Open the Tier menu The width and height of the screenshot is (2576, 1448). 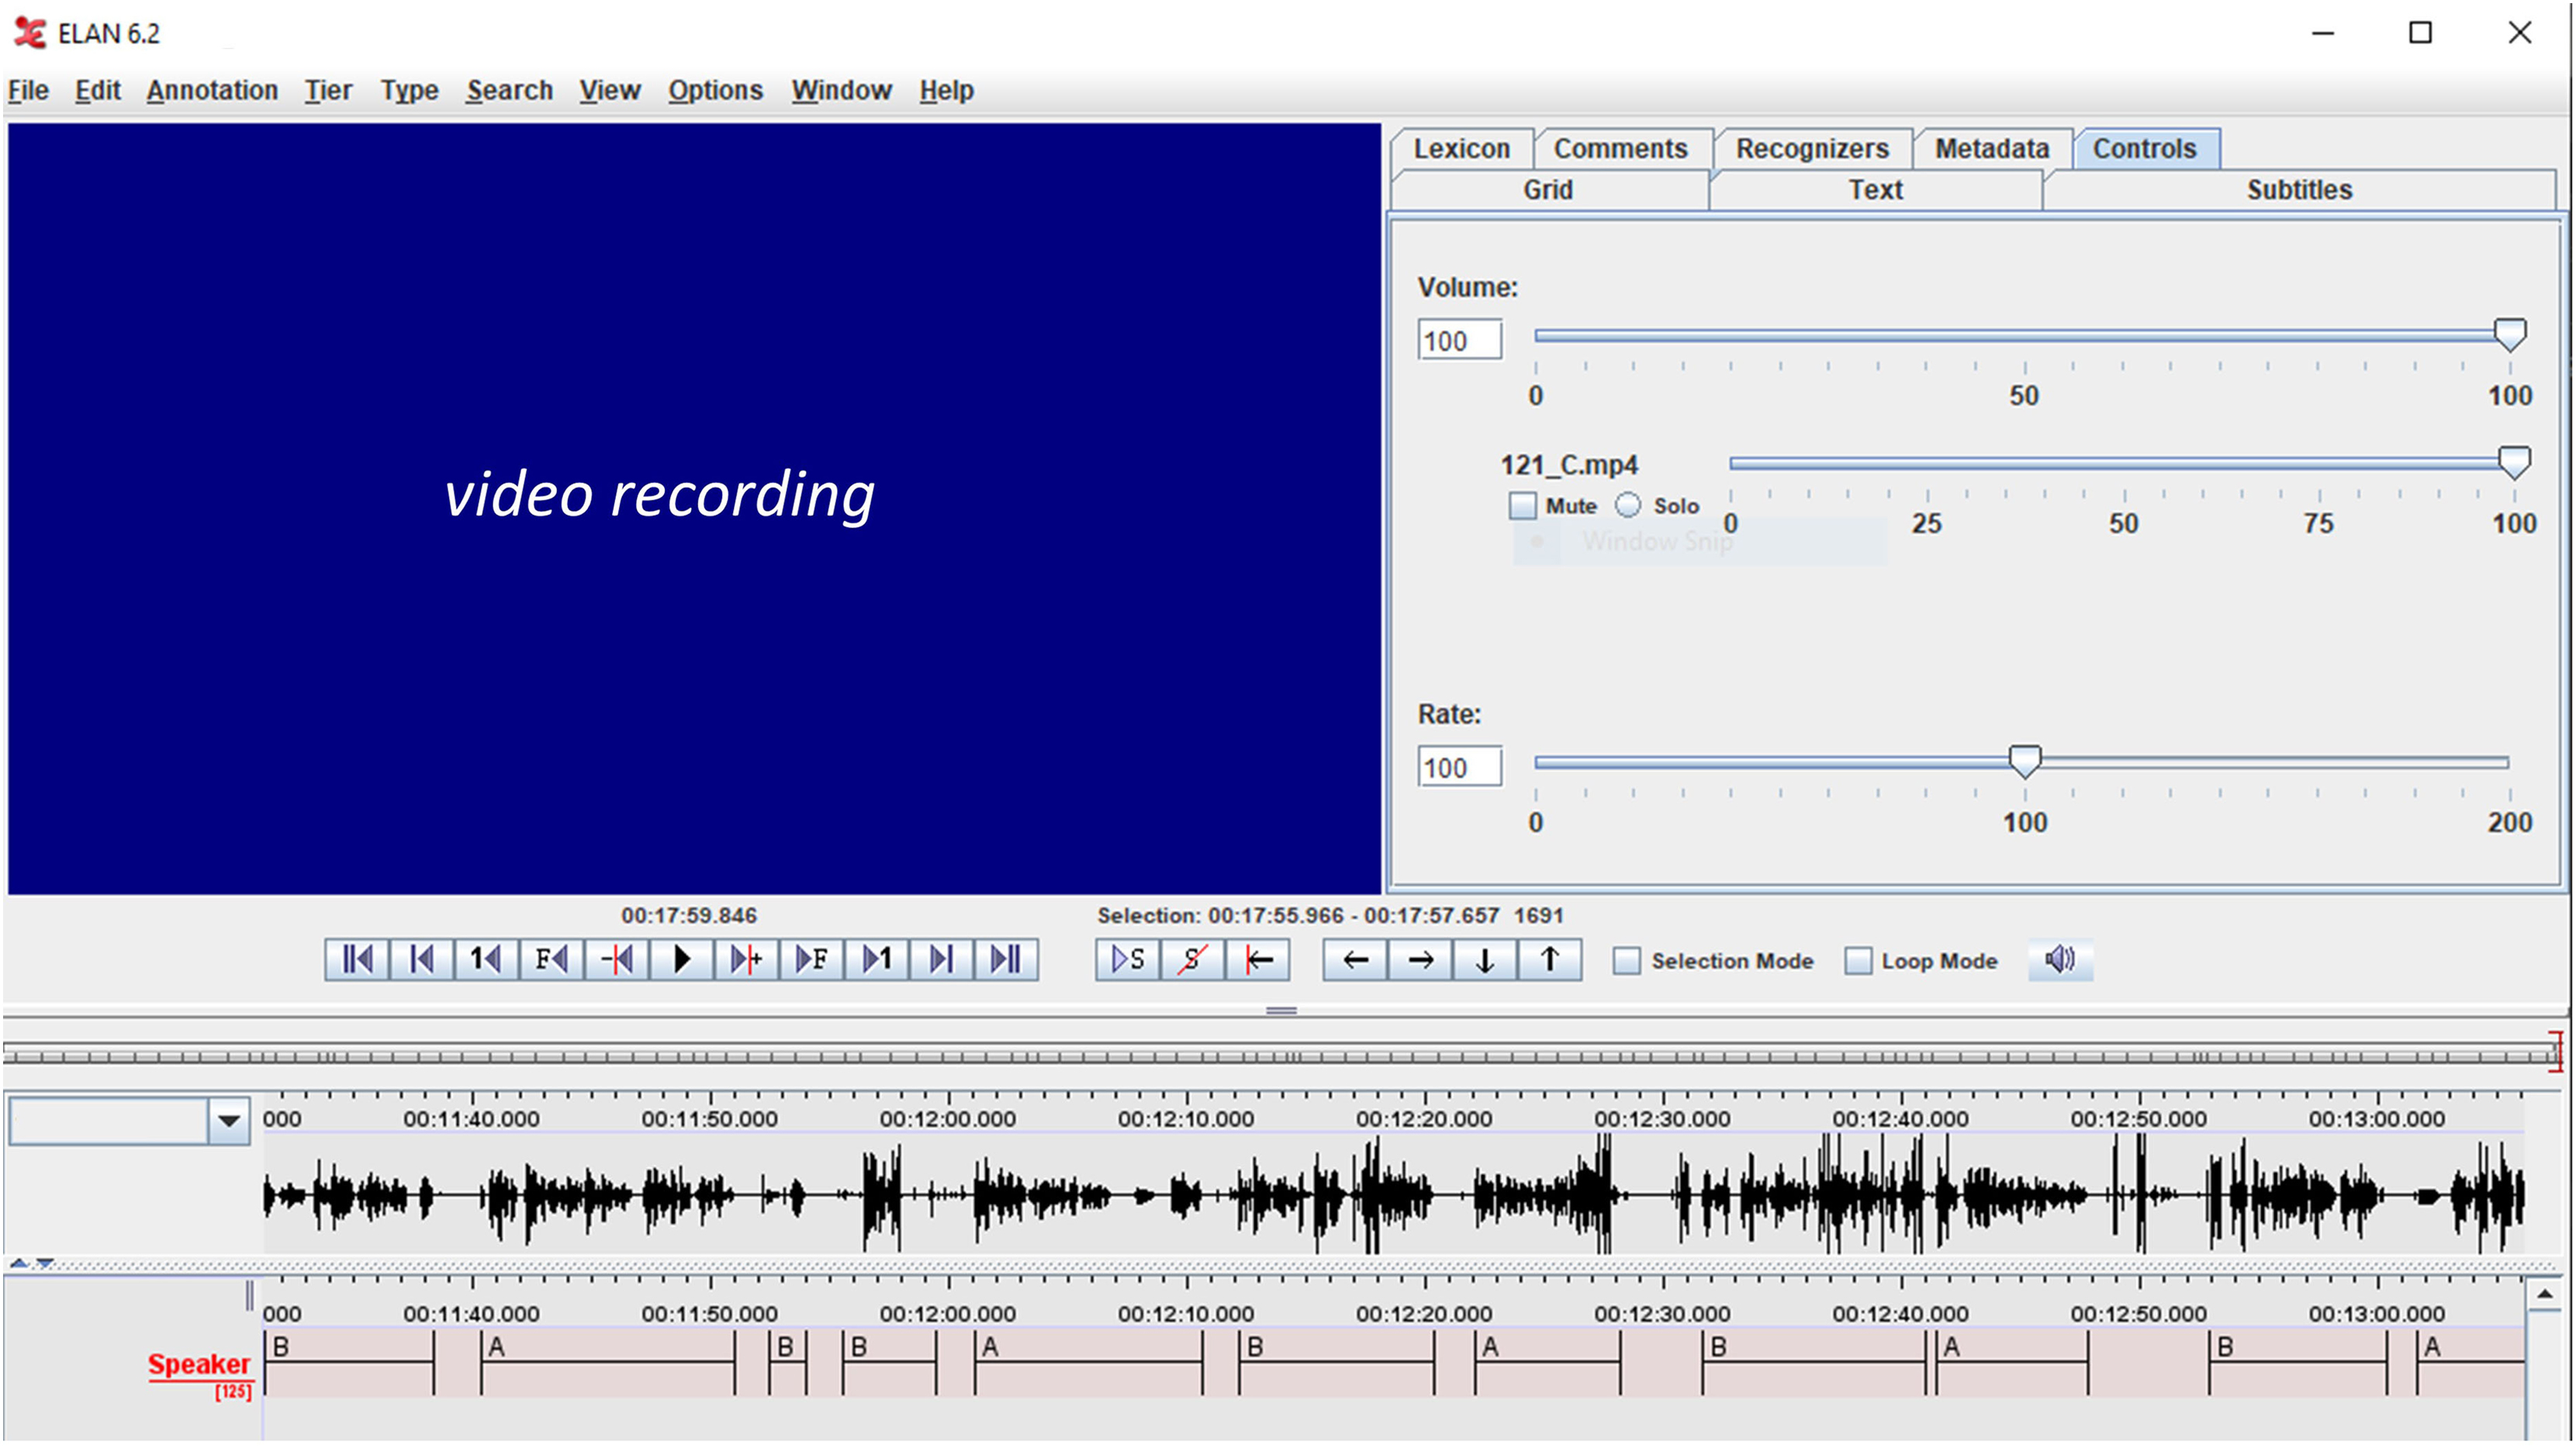[x=328, y=91]
